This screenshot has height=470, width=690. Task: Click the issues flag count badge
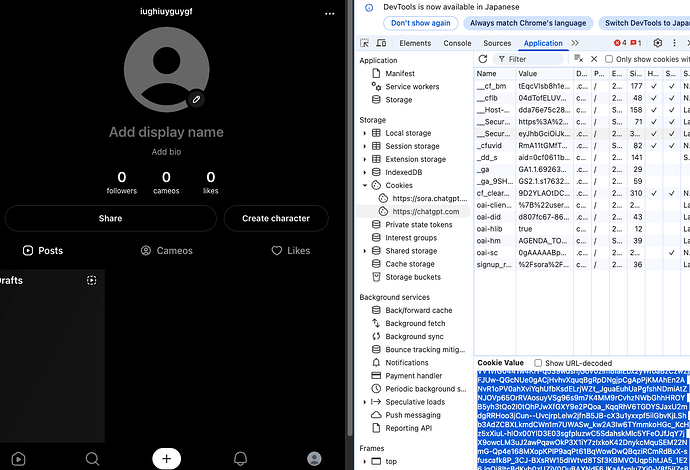point(635,43)
